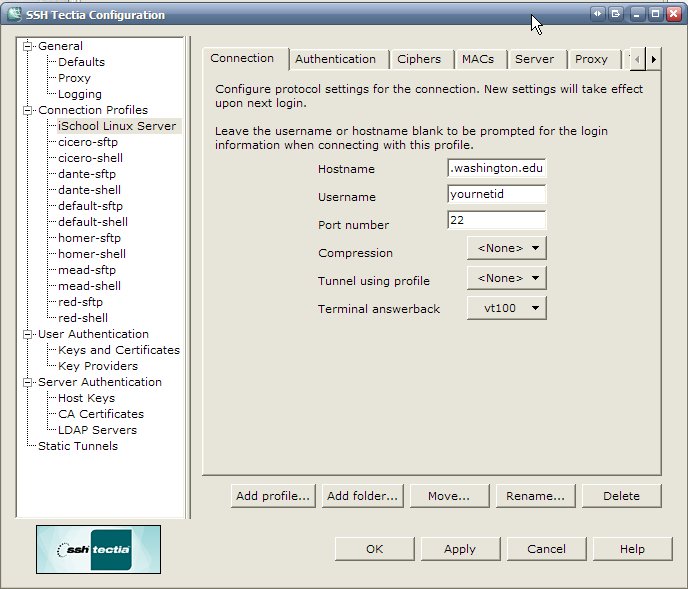Click into the Hostname field
Image resolution: width=688 pixels, height=589 pixels.
497,168
